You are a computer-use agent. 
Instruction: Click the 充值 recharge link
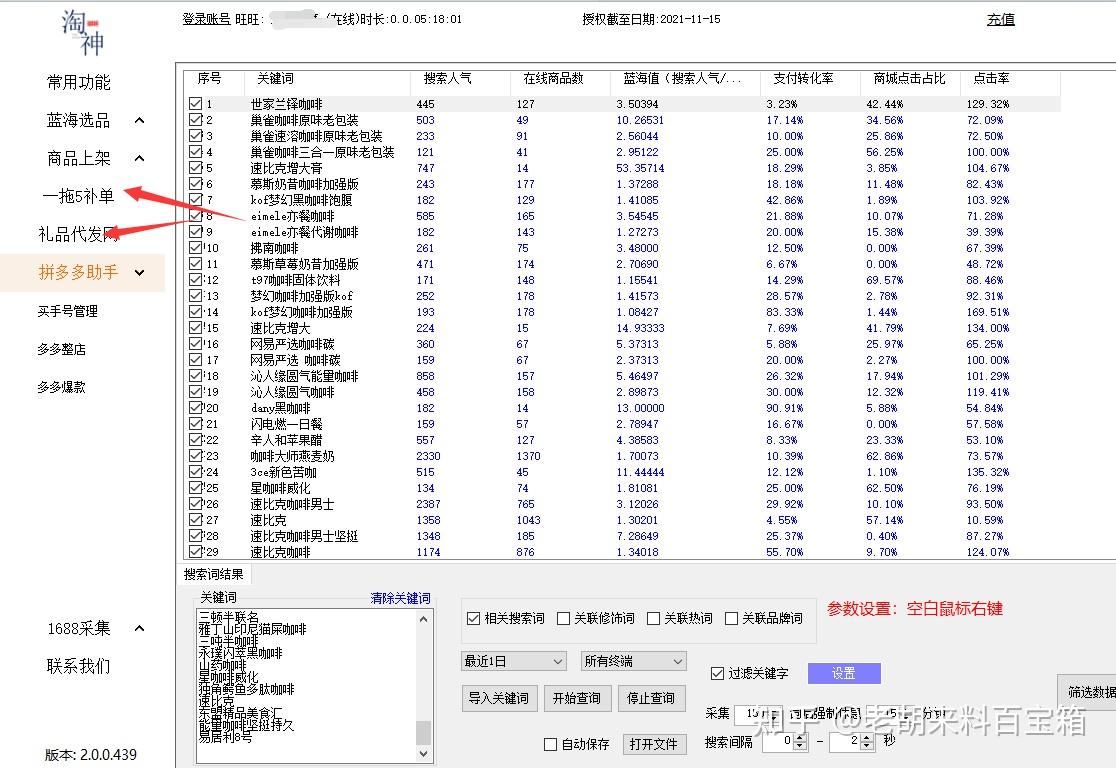(x=1001, y=19)
